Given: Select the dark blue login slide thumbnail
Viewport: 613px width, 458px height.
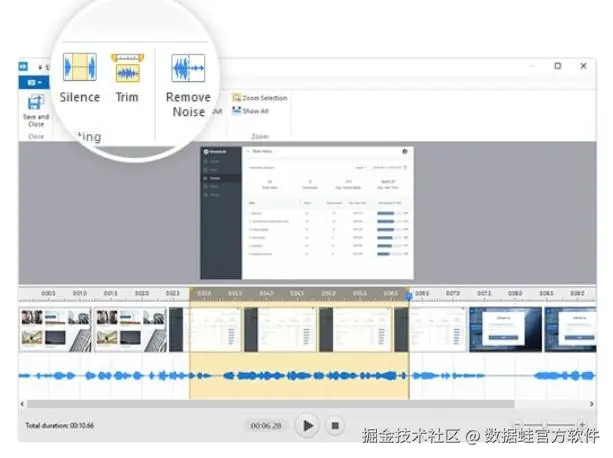Looking at the screenshot, I should [505, 330].
